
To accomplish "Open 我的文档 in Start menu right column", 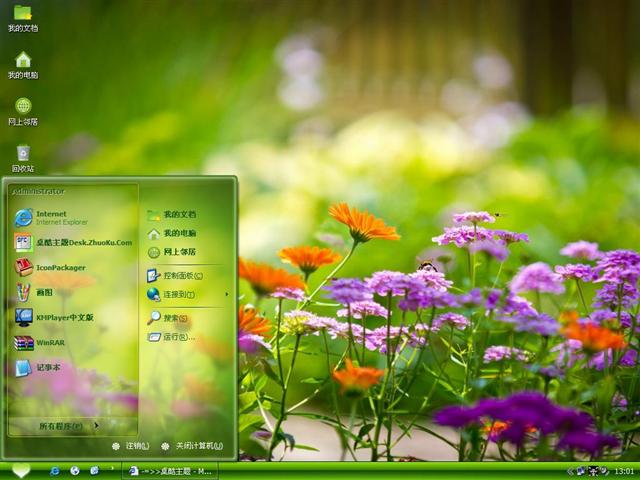I will pos(172,215).
